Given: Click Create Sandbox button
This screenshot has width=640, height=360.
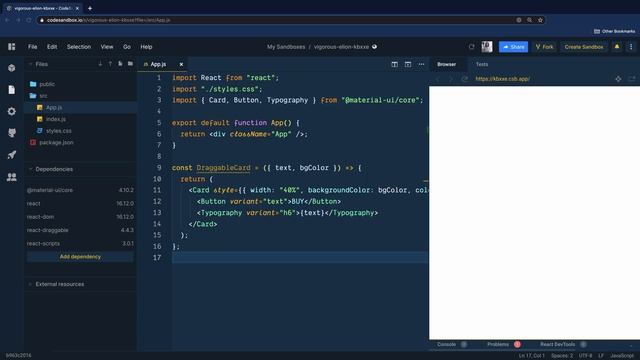Looking at the screenshot, I should [584, 47].
